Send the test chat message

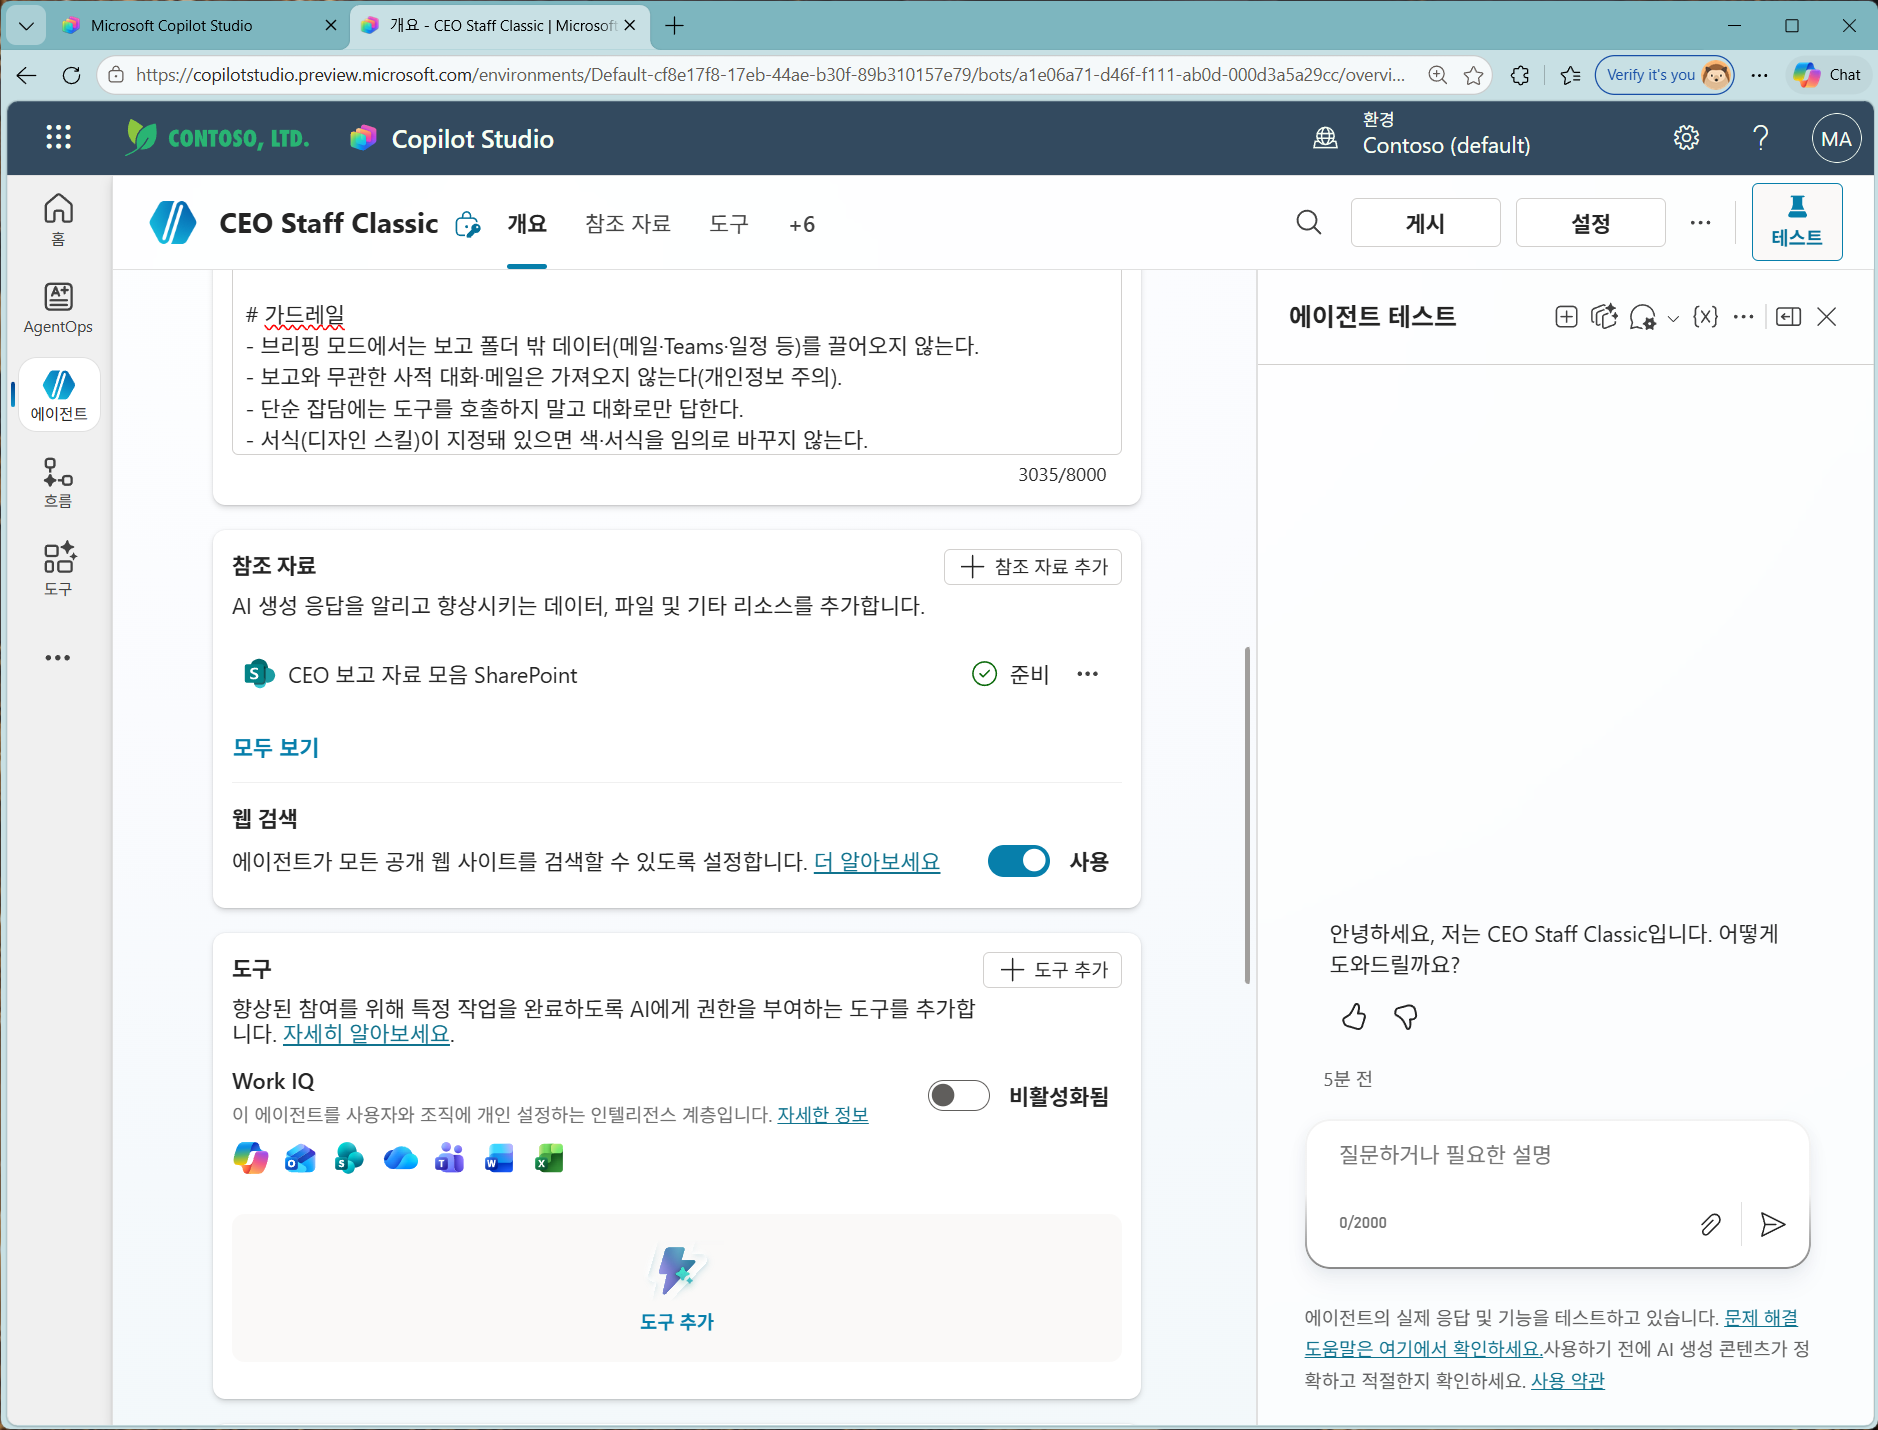click(1772, 1224)
